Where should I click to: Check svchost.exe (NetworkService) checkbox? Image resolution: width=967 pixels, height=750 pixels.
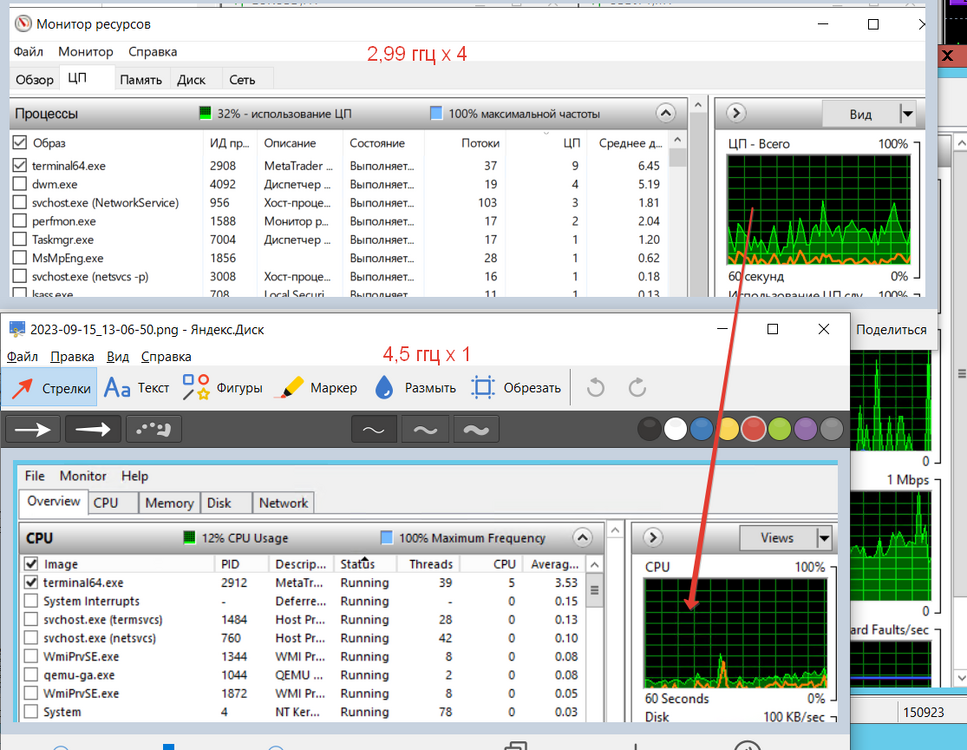coord(20,202)
